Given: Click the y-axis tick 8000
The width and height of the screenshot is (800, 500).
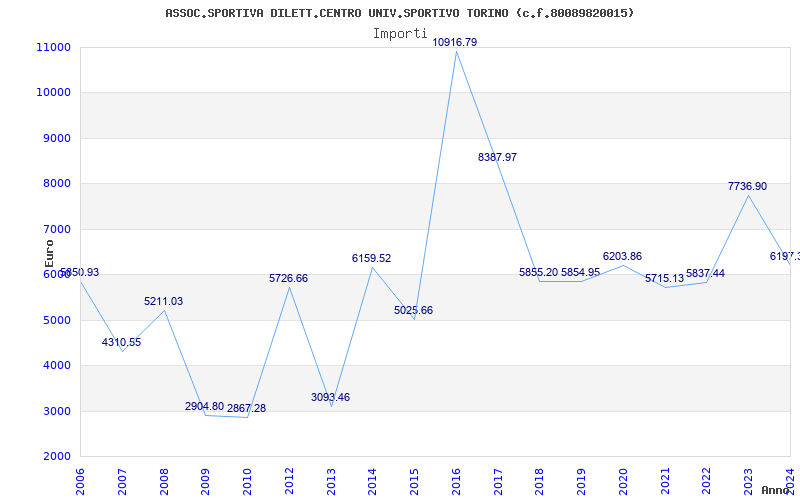Looking at the screenshot, I should [x=56, y=184].
